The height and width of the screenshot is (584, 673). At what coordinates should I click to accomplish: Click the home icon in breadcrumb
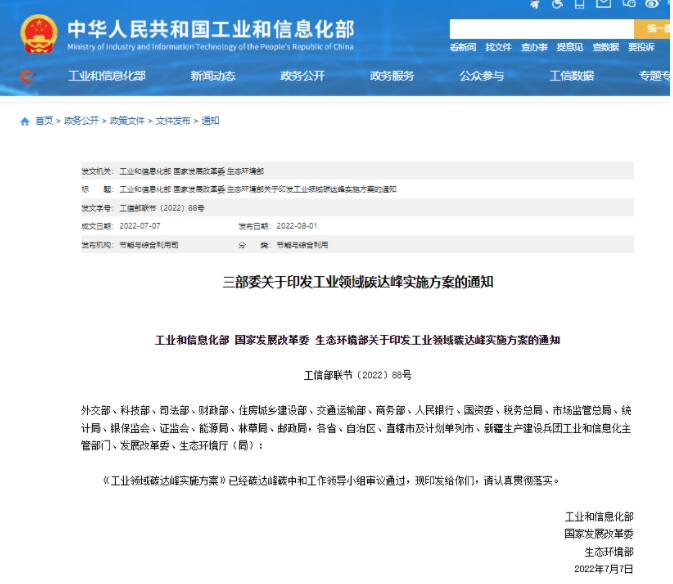point(25,121)
